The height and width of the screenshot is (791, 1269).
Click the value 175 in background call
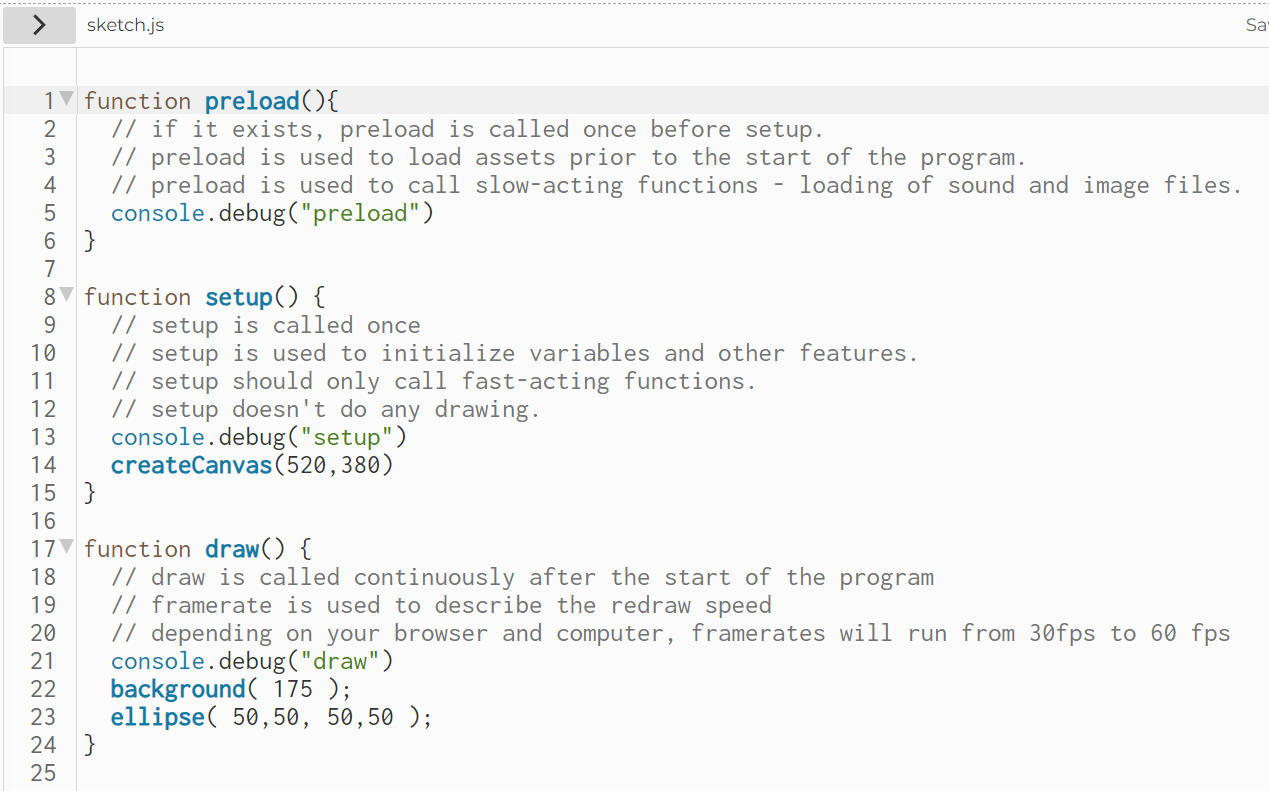click(x=293, y=689)
